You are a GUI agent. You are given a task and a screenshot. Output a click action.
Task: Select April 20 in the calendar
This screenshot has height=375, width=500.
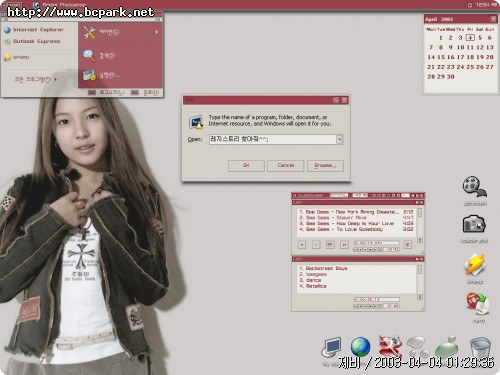(489, 57)
